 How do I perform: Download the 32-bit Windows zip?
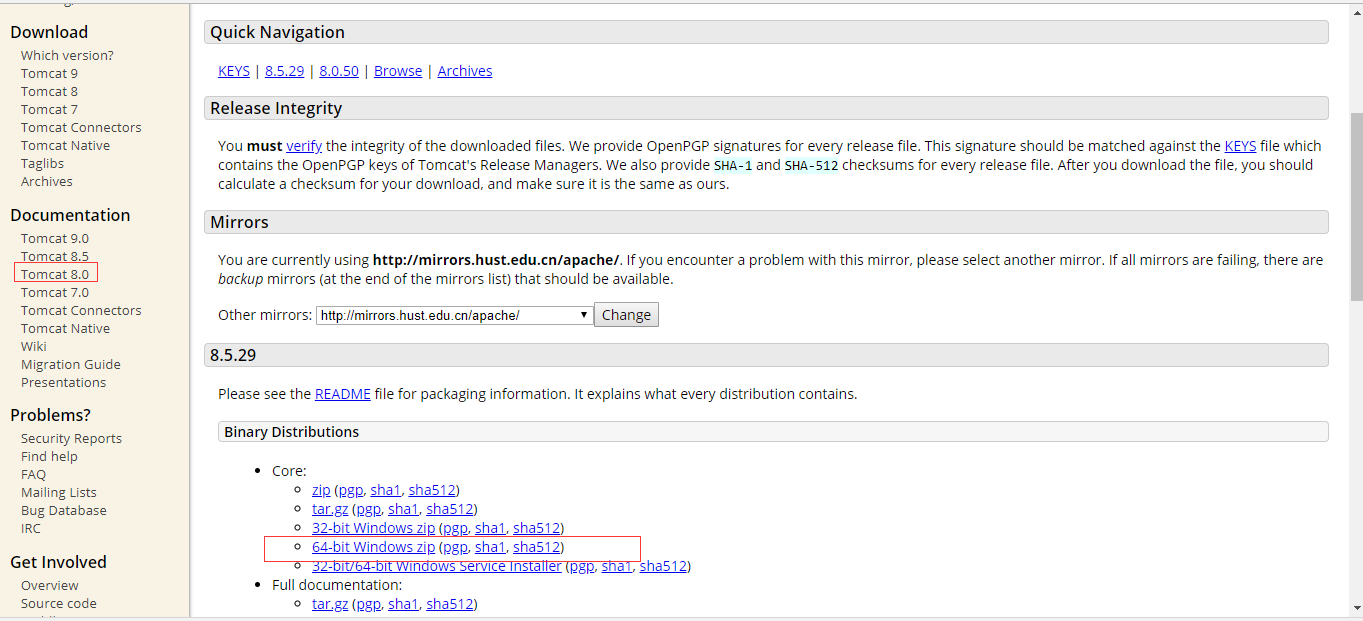(x=373, y=528)
